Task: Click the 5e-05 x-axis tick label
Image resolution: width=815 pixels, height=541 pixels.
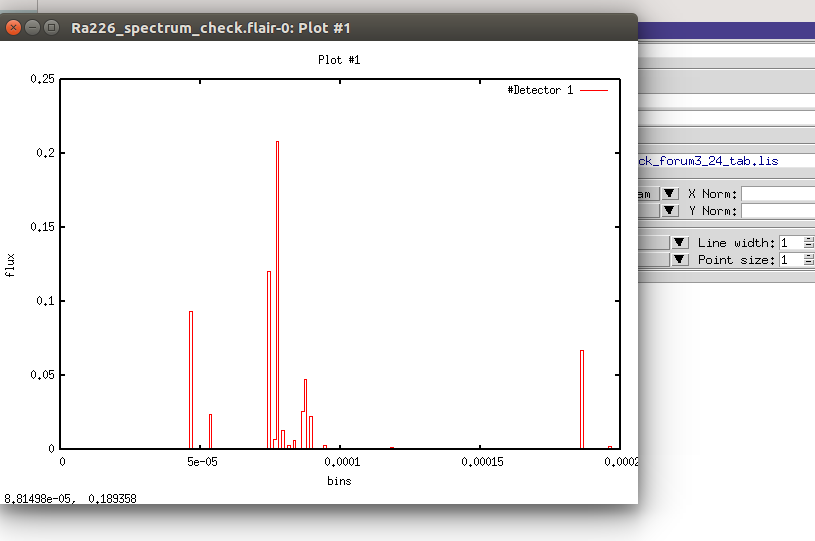Action: coord(202,461)
